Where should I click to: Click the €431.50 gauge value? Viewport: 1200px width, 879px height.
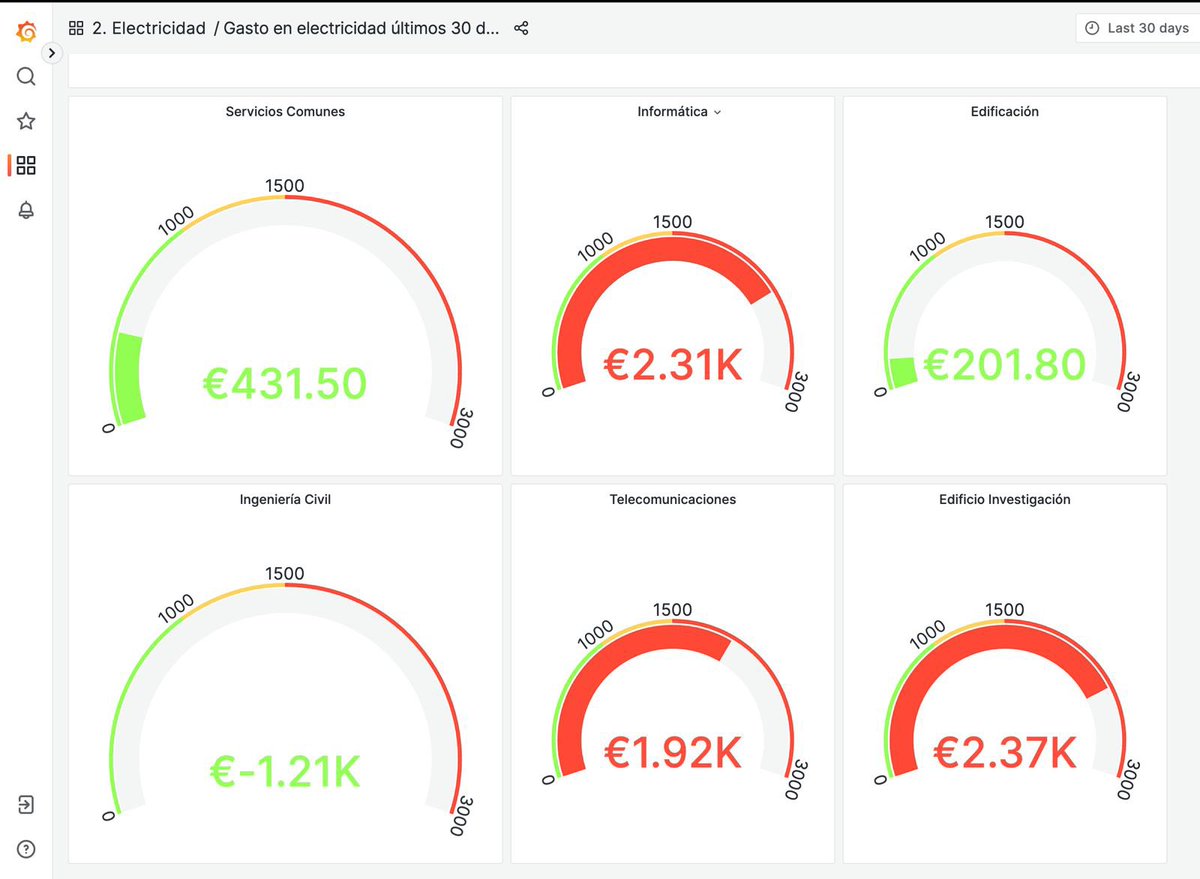285,383
